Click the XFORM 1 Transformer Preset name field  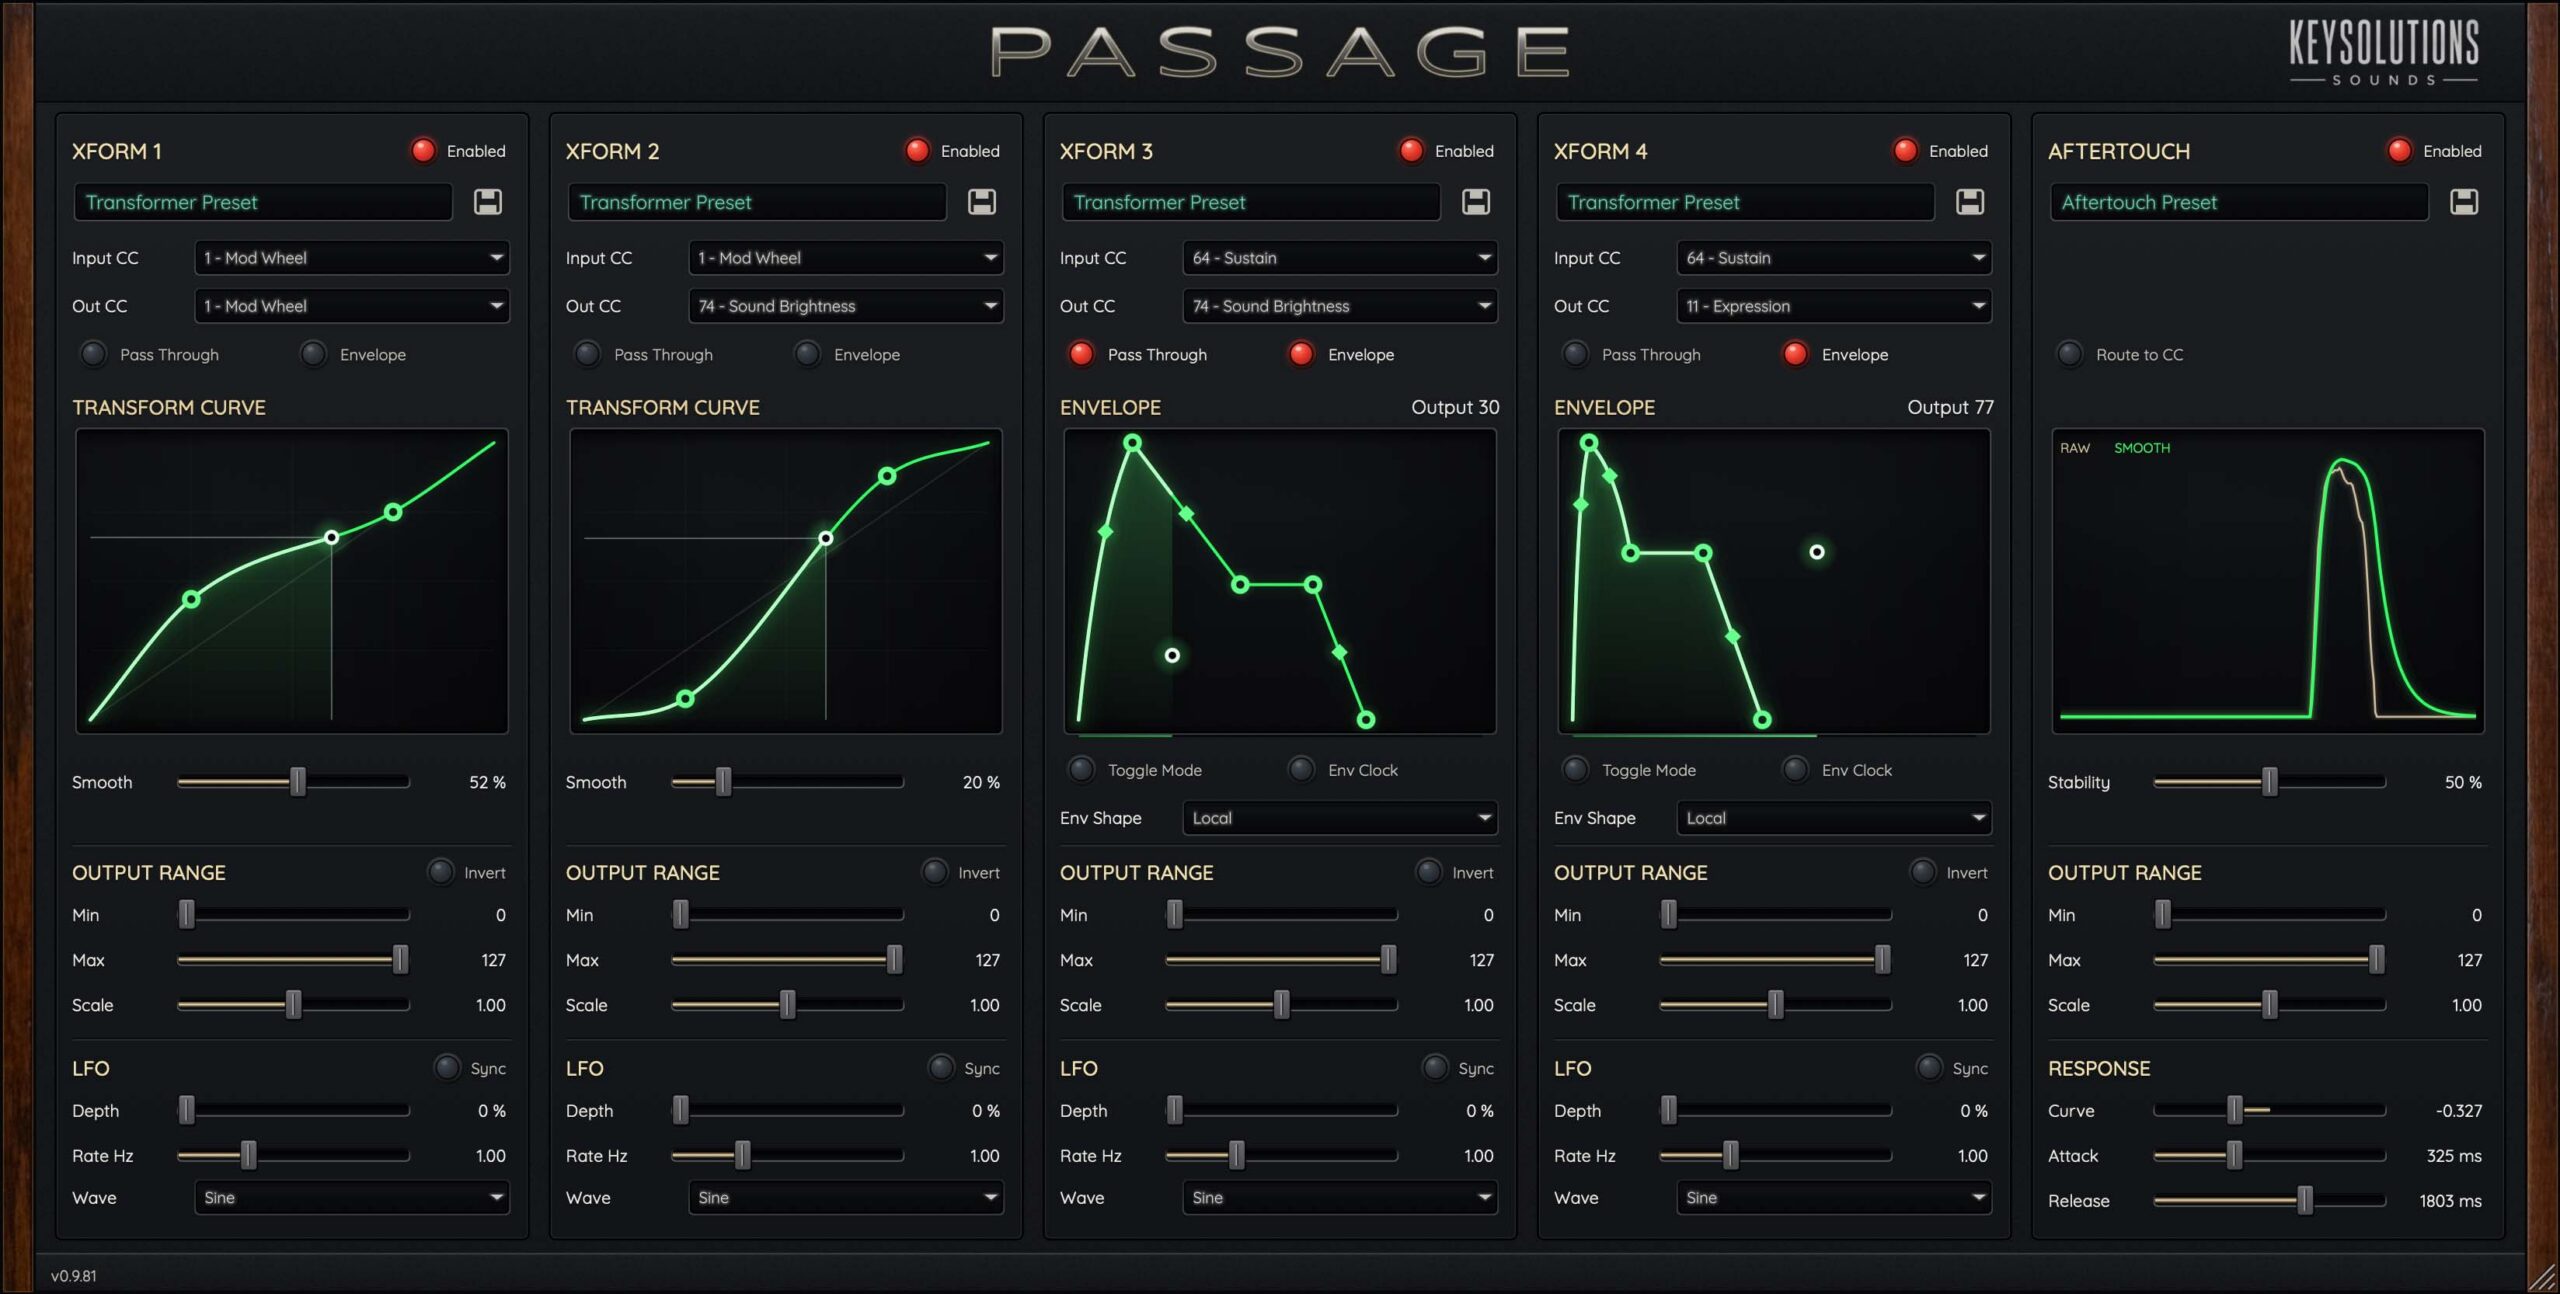click(x=263, y=202)
